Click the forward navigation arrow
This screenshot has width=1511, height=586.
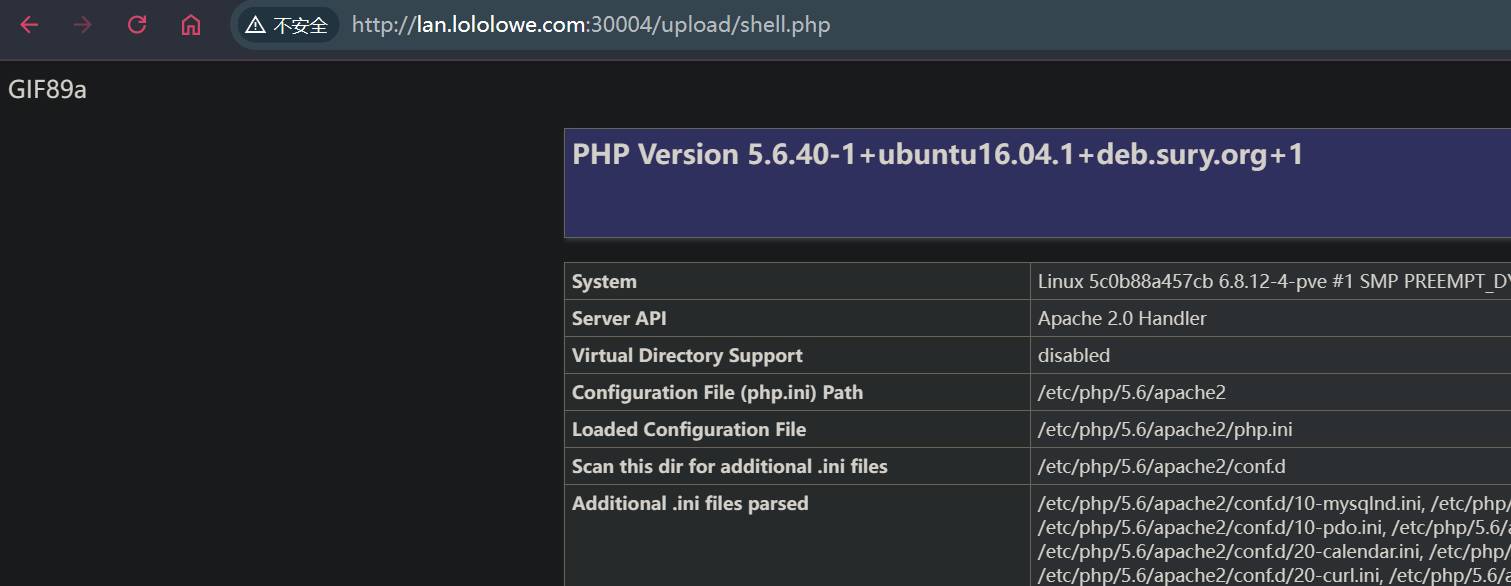(83, 25)
